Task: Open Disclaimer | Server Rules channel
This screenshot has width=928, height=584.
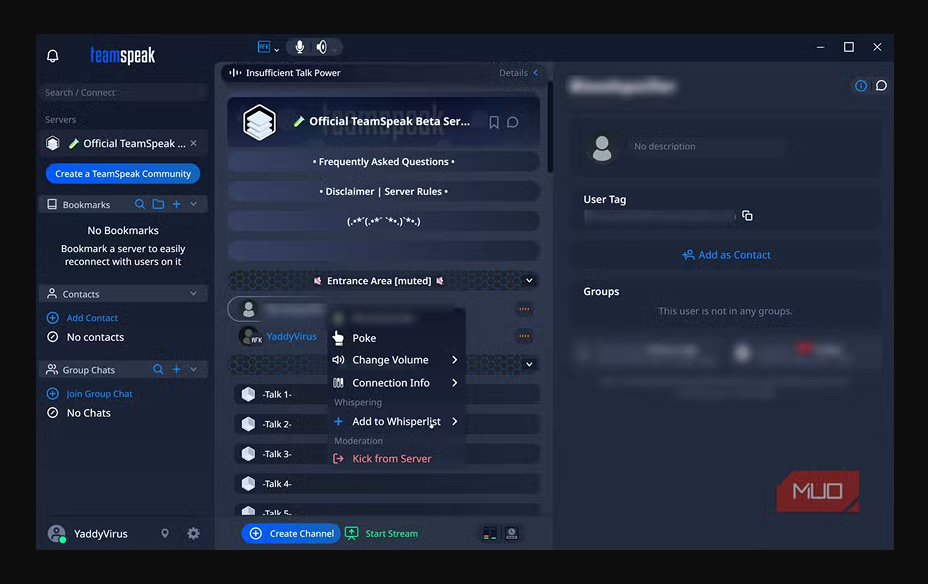Action: [x=384, y=191]
